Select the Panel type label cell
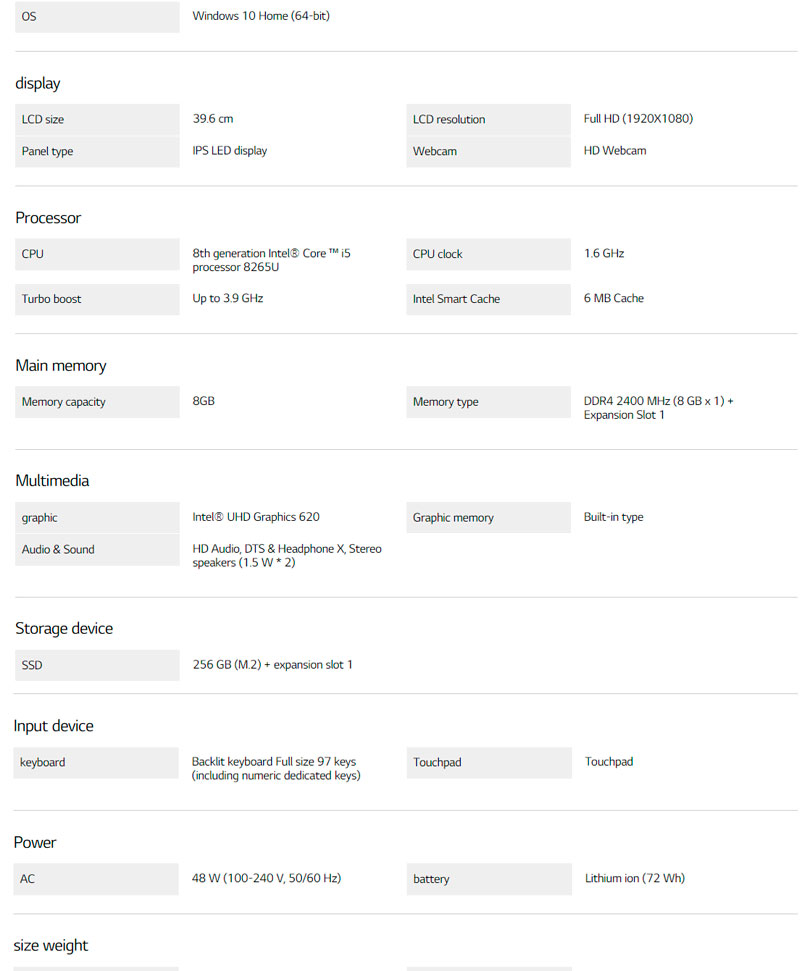The image size is (800, 971). click(x=96, y=152)
